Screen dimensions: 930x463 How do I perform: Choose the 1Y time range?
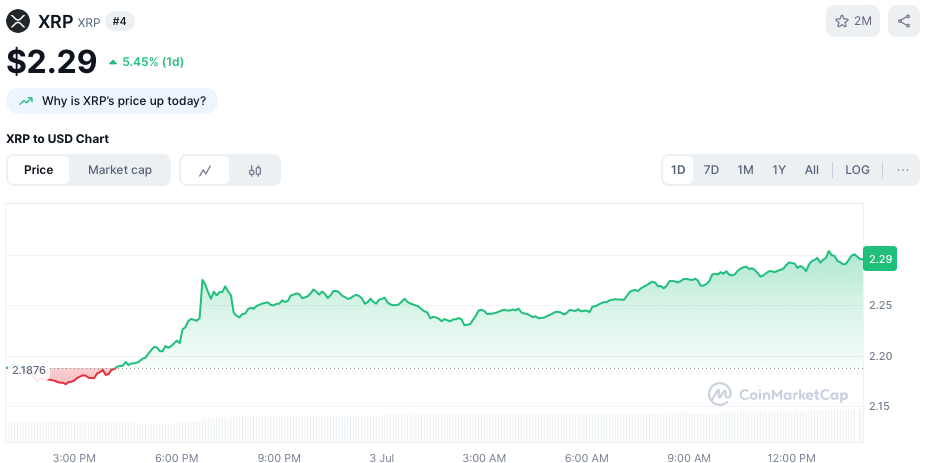tap(779, 170)
